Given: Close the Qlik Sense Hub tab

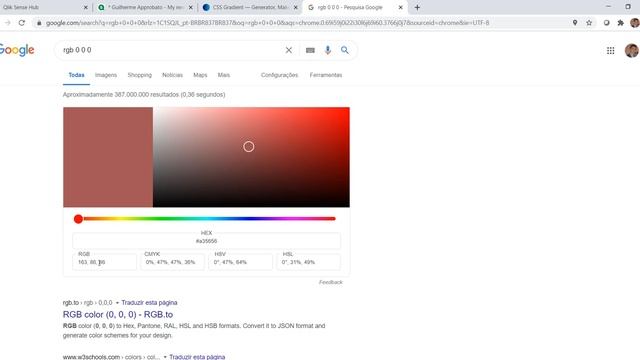Looking at the screenshot, I should 85,7.
